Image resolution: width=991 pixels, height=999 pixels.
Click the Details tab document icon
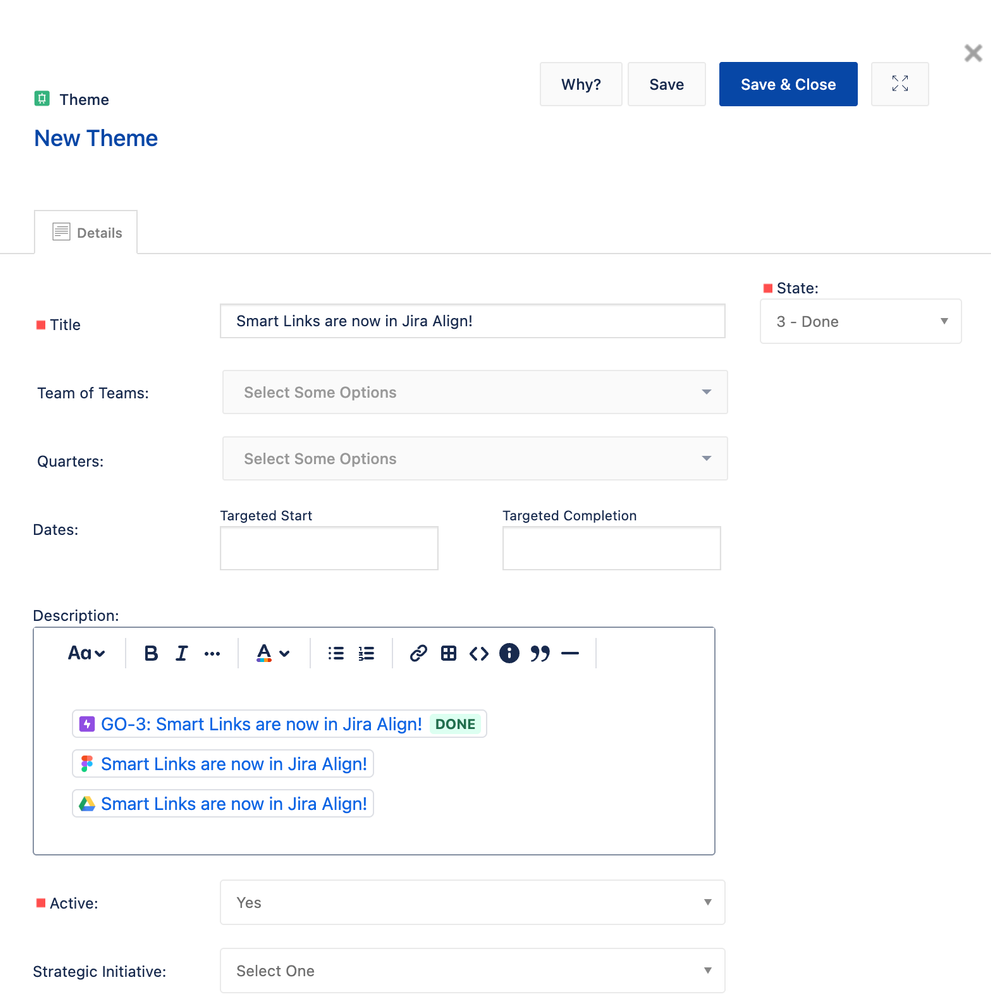pyautogui.click(x=61, y=232)
